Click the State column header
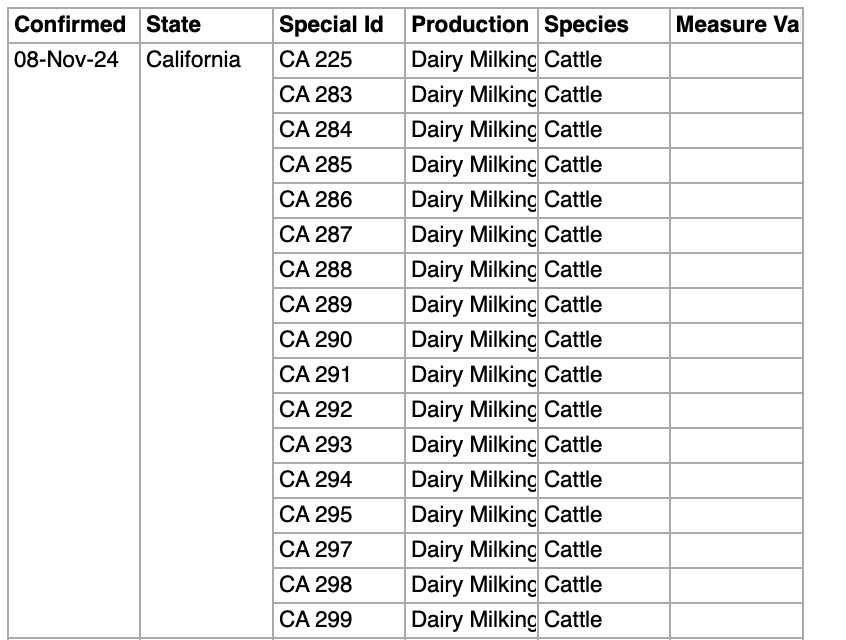 tap(174, 25)
